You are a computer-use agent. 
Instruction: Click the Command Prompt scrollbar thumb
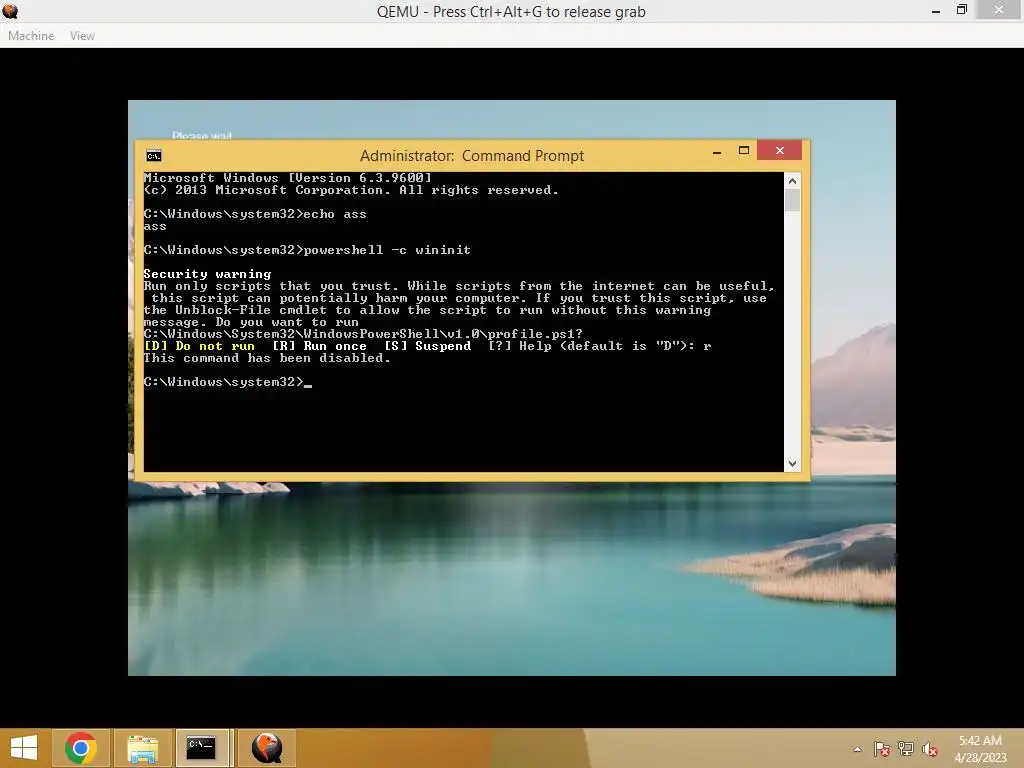point(792,200)
